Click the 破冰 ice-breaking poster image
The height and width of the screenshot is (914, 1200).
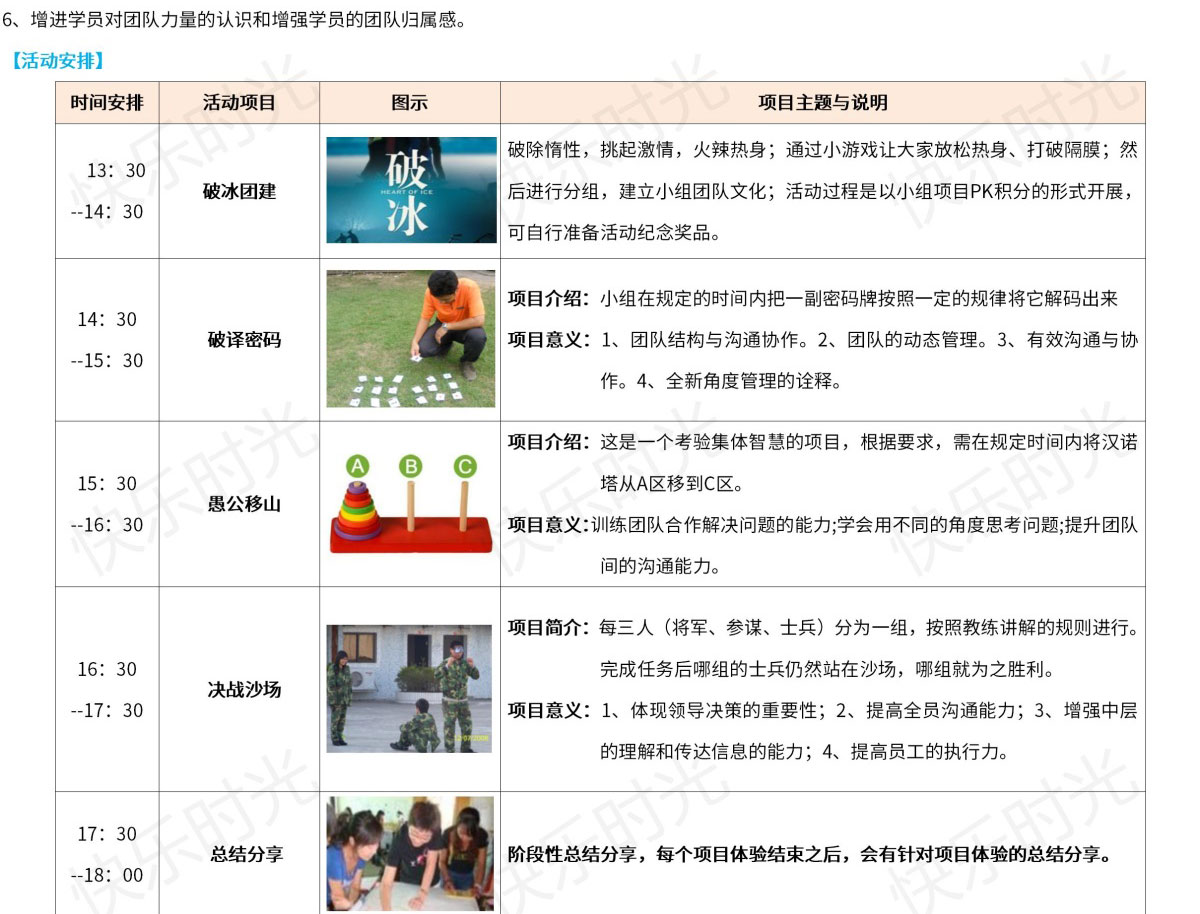(411, 190)
